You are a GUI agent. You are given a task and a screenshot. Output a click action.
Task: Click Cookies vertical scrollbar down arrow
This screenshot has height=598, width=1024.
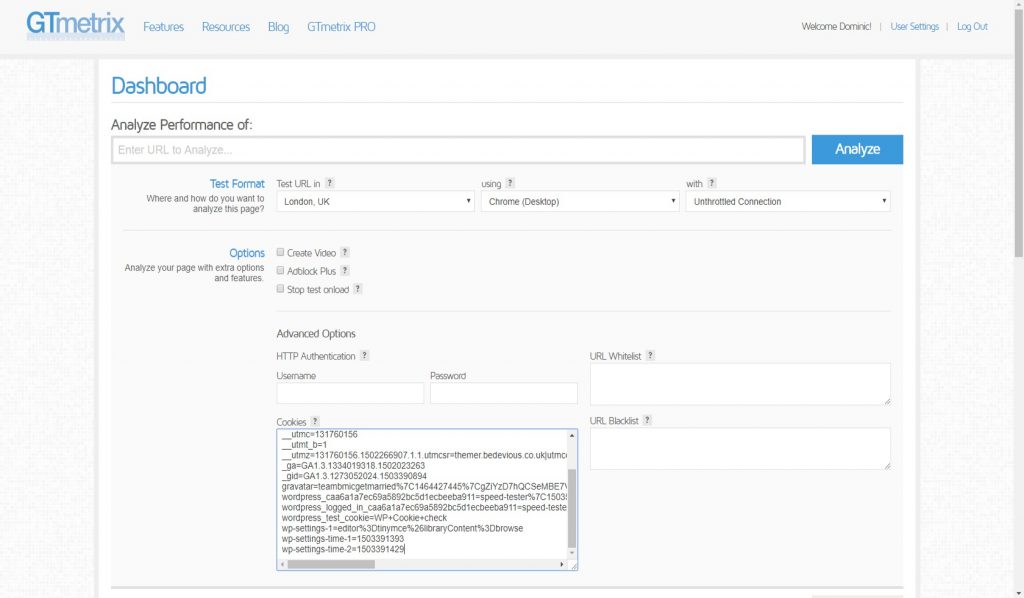coord(572,554)
